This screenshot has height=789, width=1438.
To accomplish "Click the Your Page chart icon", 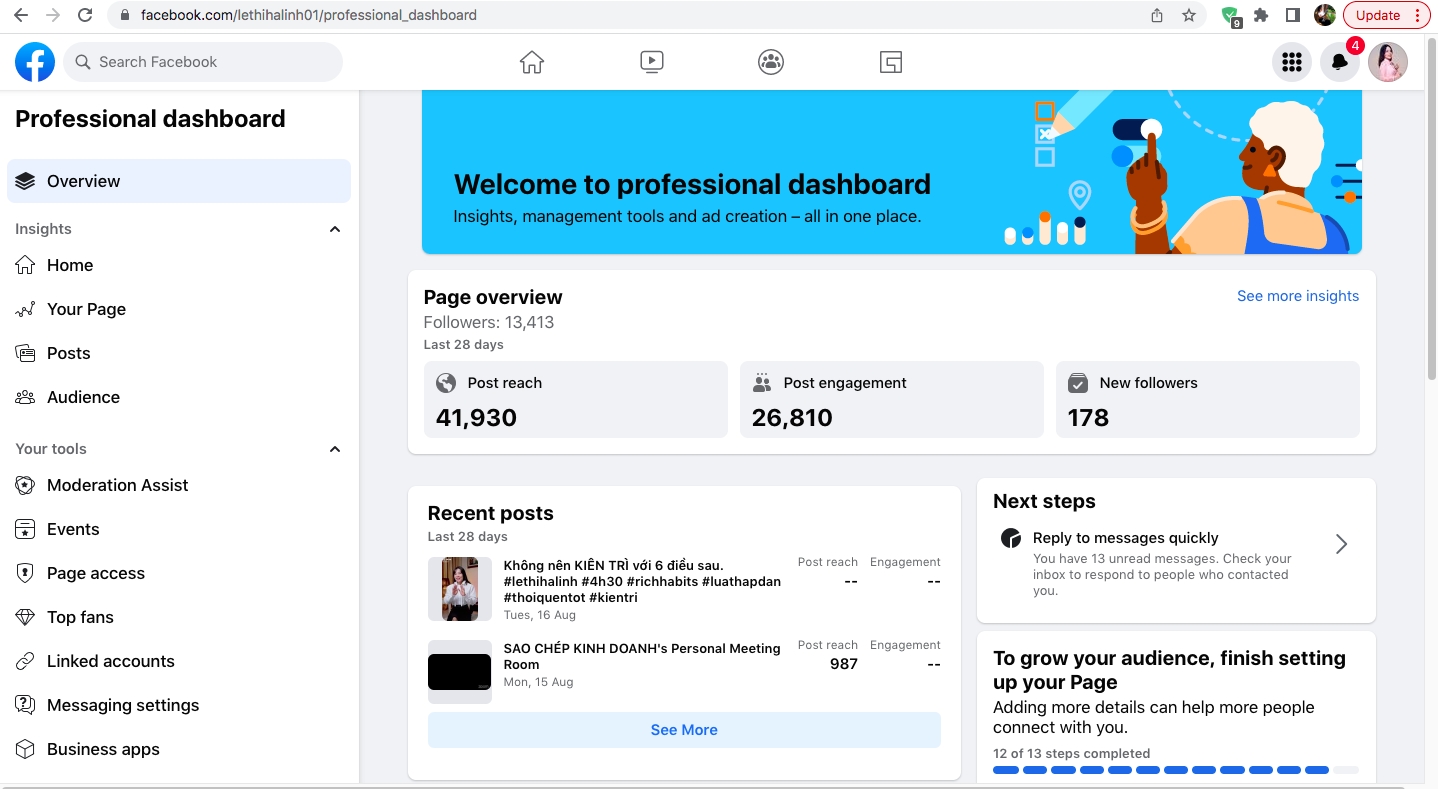I will [x=25, y=309].
